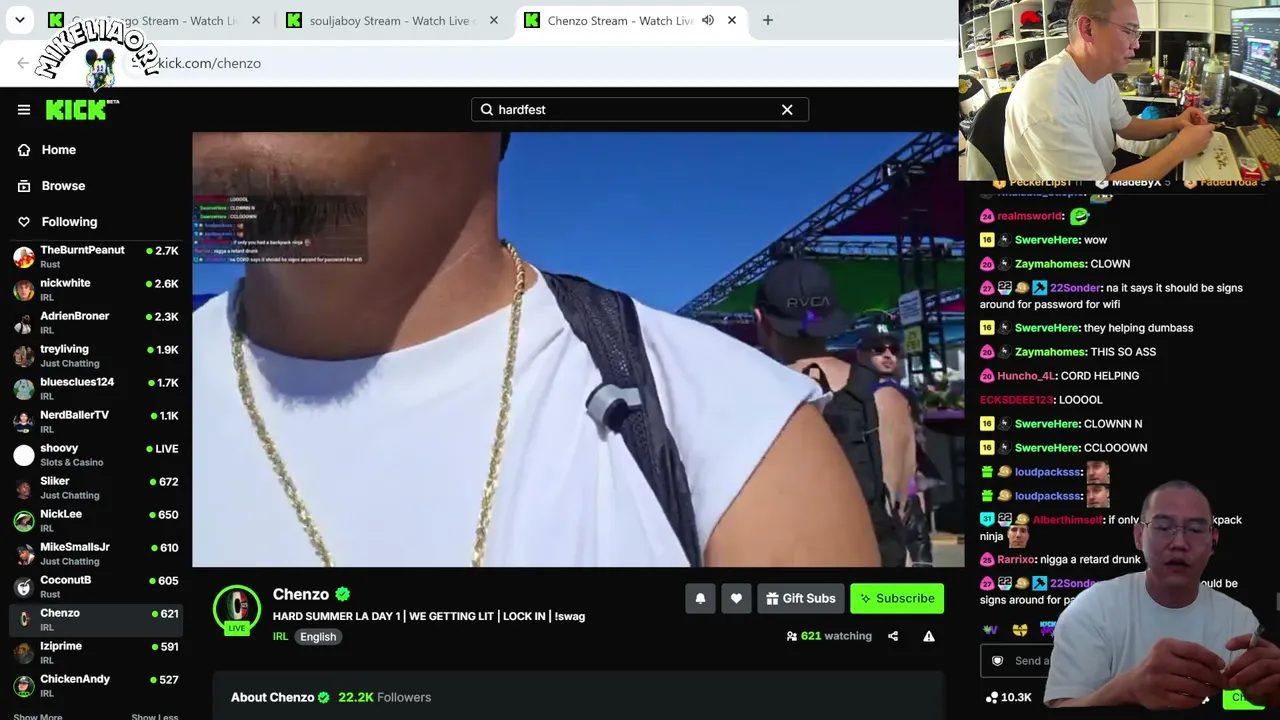This screenshot has width=1280, height=720.
Task: Open TheBurntPeanut channel
Action: click(96, 257)
